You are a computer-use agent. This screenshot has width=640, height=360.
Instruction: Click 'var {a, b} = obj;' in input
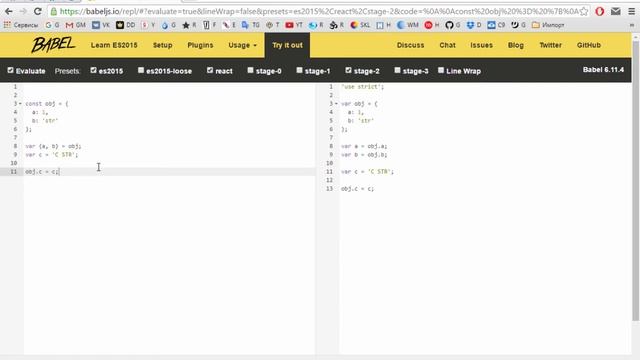tap(53, 146)
